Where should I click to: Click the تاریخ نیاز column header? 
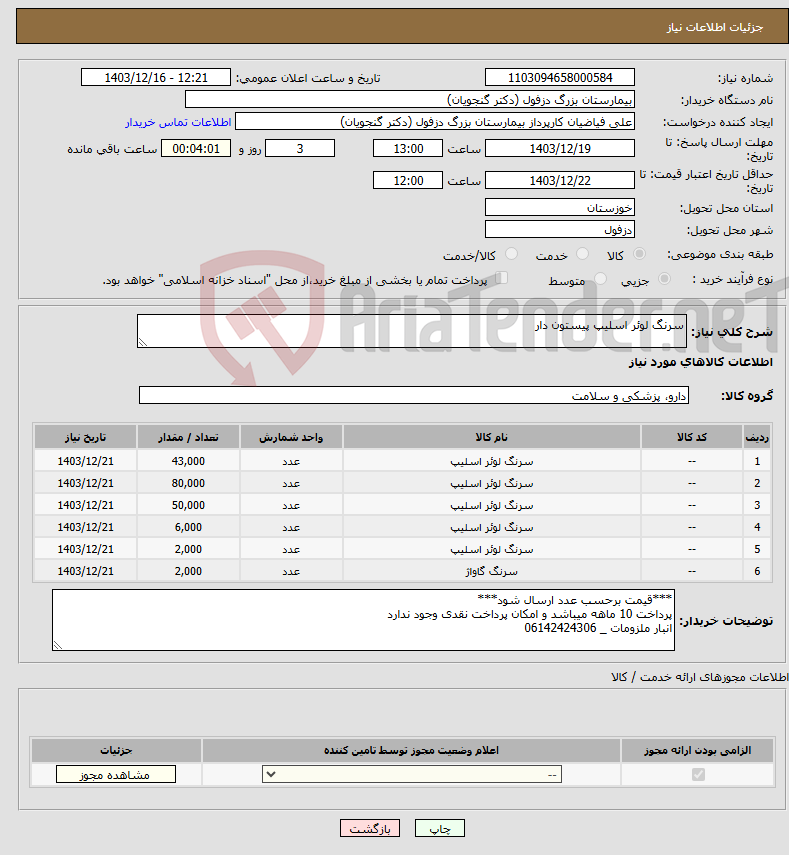86,437
